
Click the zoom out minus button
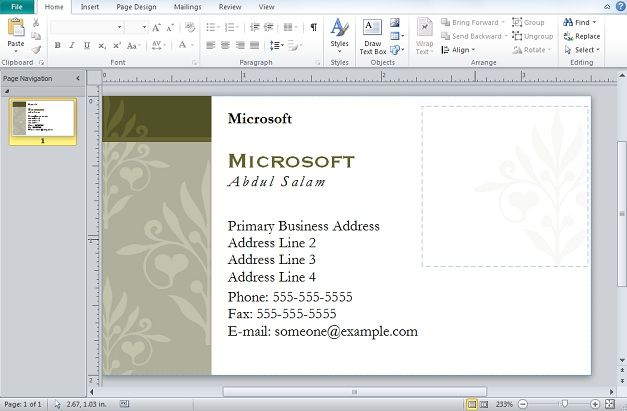click(523, 404)
